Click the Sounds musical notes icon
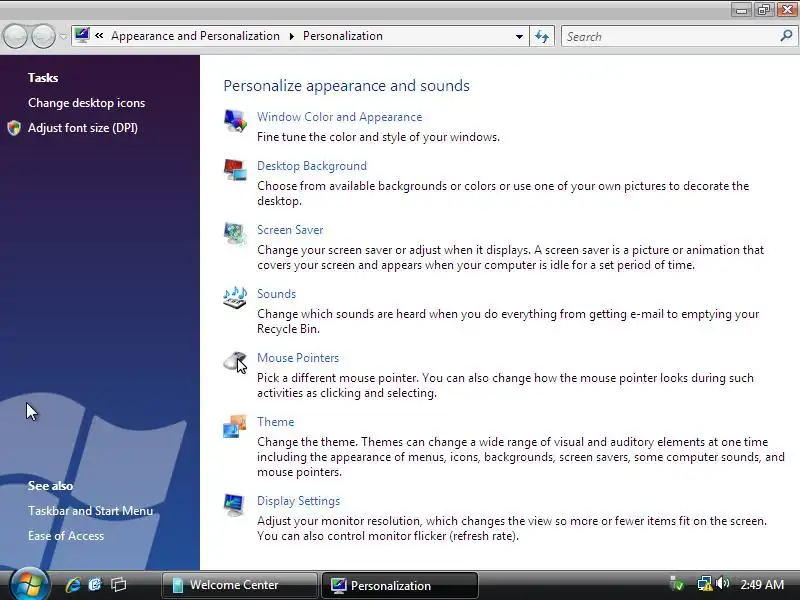The image size is (800, 600). pyautogui.click(x=235, y=298)
